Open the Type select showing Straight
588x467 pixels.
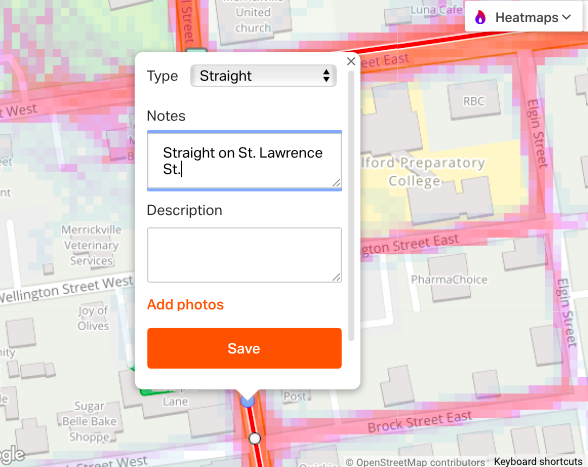click(263, 76)
